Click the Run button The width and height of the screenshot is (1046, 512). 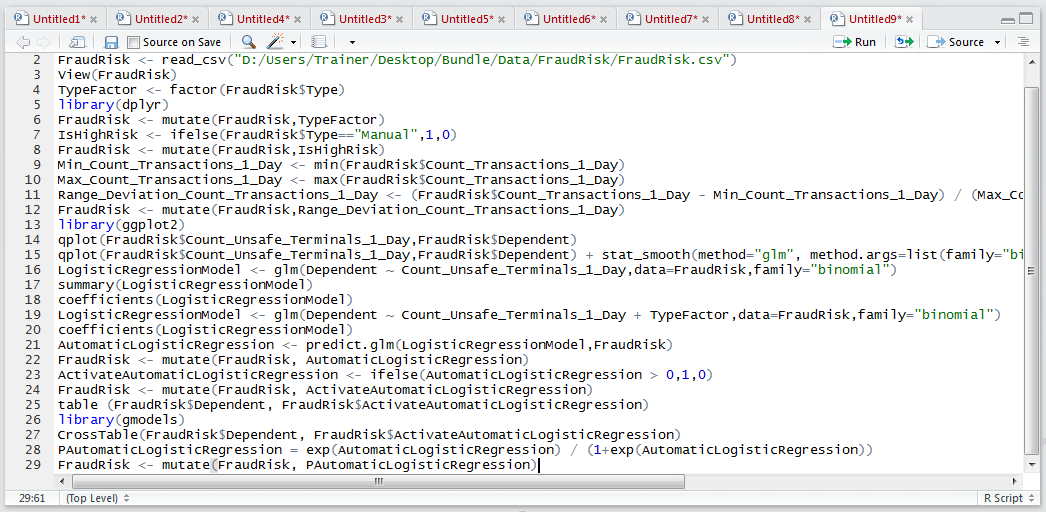(855, 42)
